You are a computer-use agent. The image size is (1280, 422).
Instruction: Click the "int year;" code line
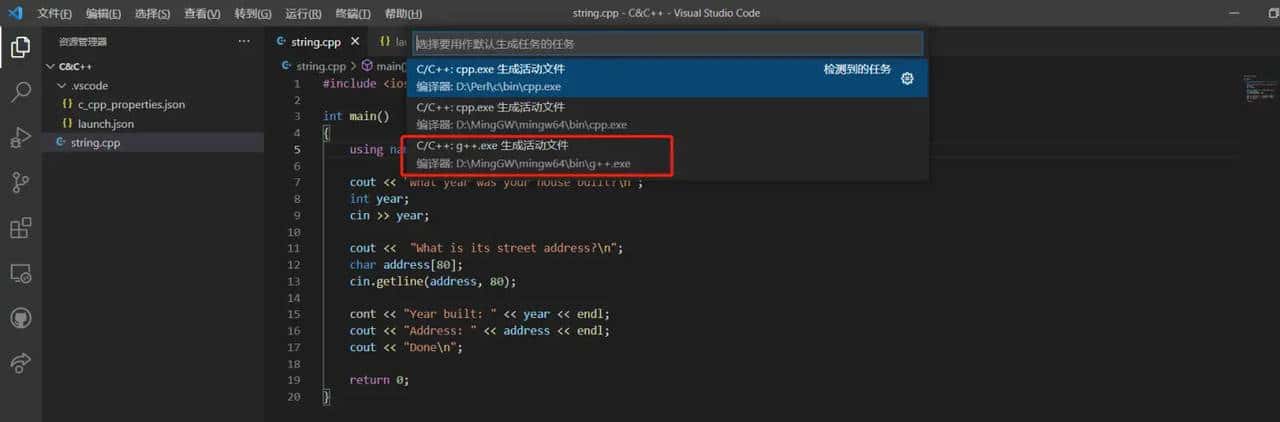379,198
